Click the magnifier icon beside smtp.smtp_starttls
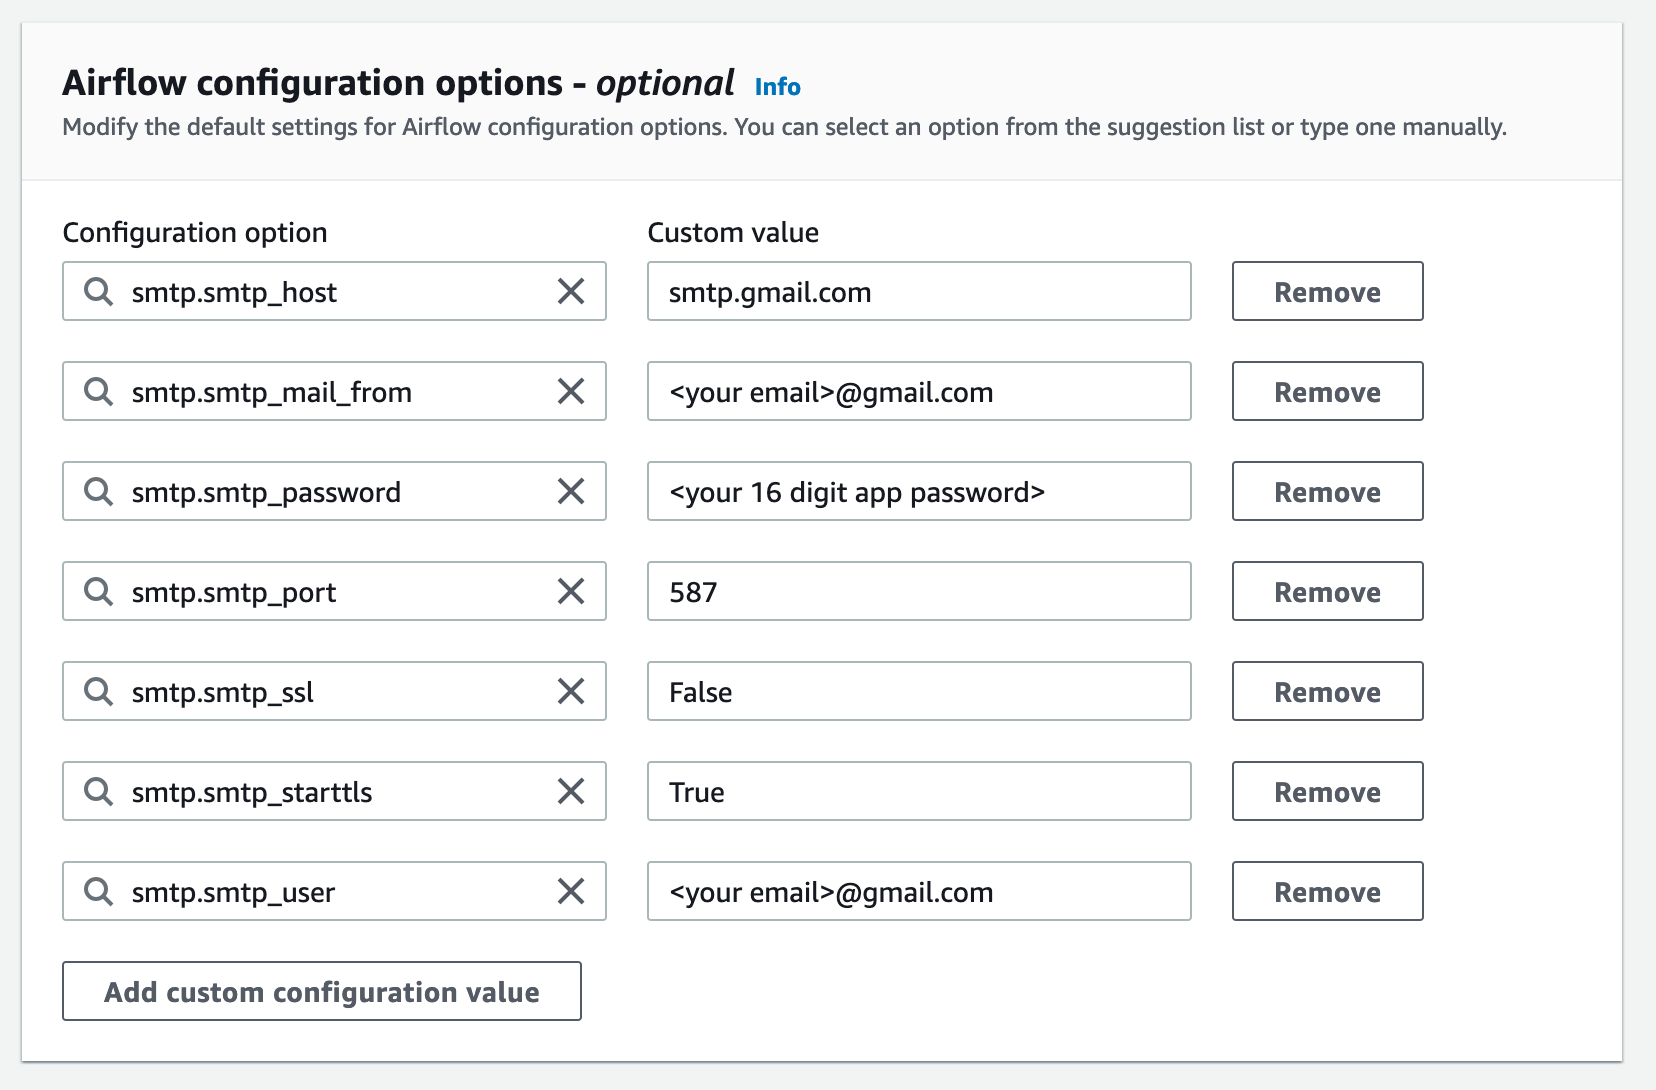Viewport: 1656px width, 1090px height. (98, 791)
